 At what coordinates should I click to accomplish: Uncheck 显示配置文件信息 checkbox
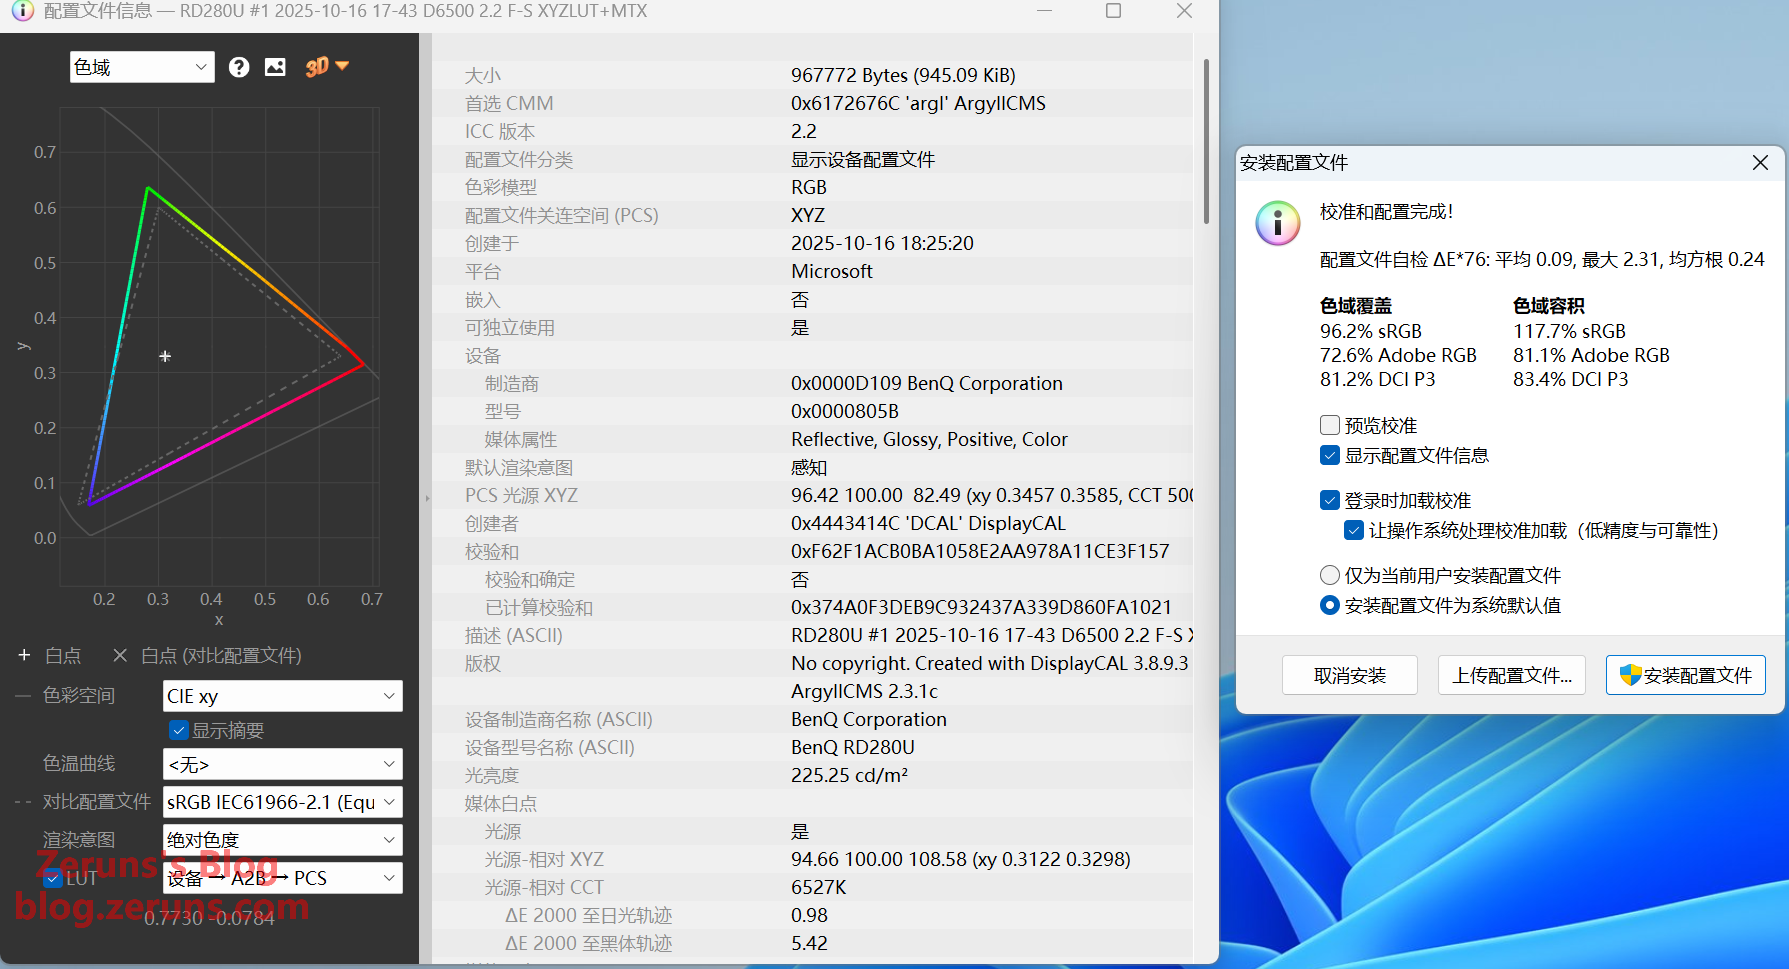tap(1330, 456)
